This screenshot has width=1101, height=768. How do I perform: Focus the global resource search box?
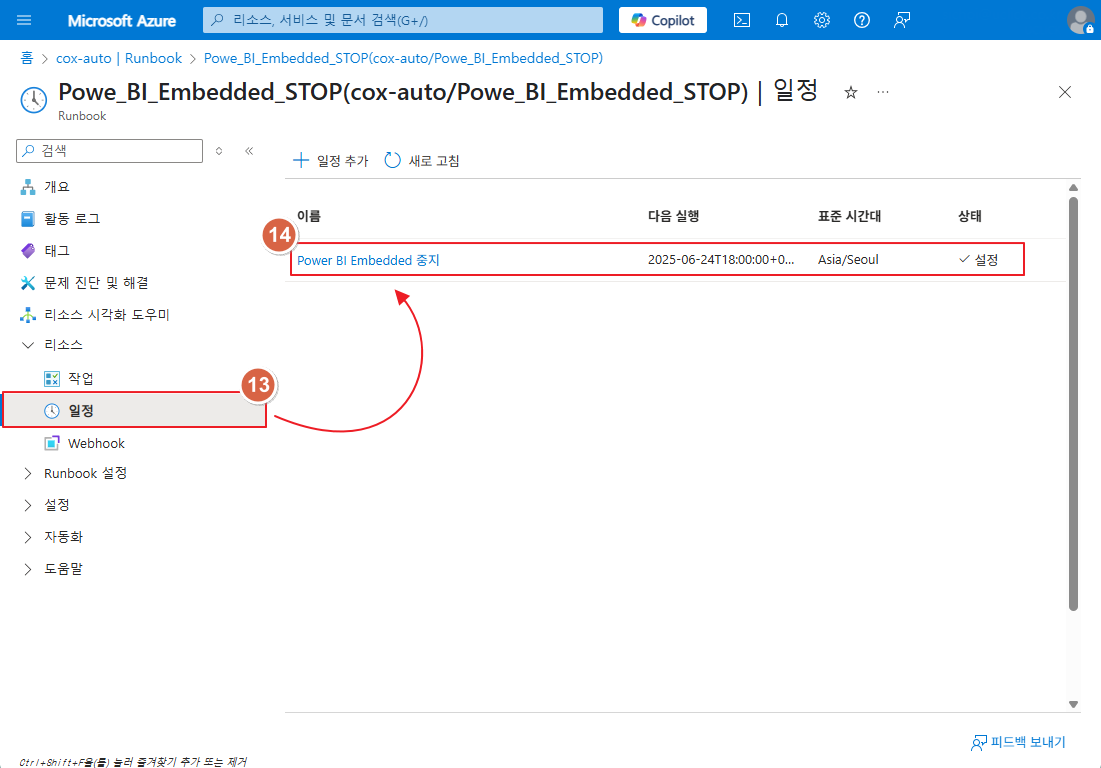click(403, 20)
